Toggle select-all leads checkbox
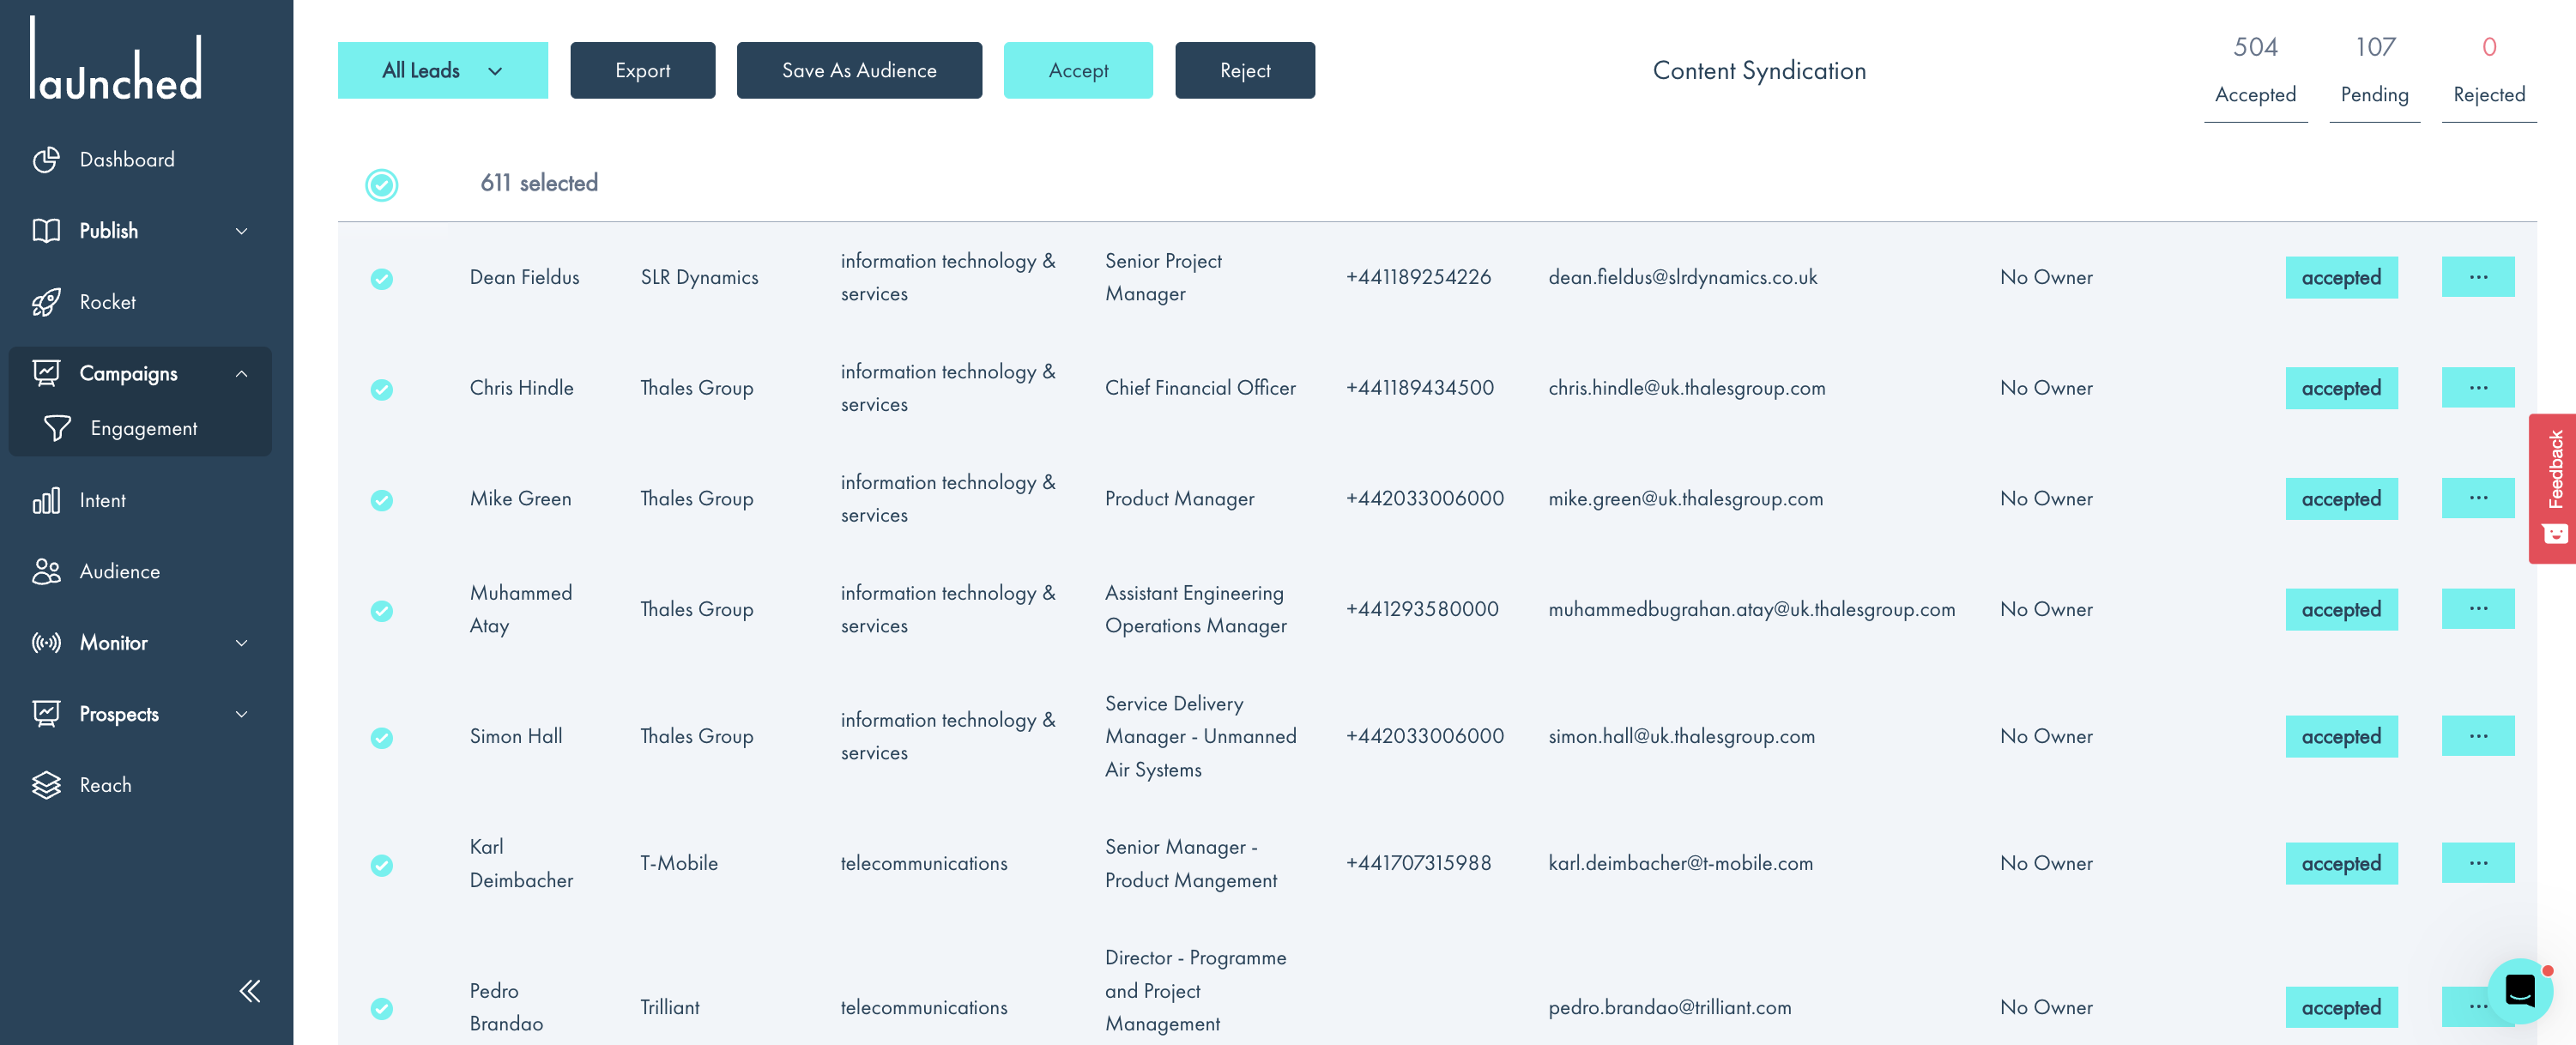This screenshot has height=1045, width=2576. [381, 185]
